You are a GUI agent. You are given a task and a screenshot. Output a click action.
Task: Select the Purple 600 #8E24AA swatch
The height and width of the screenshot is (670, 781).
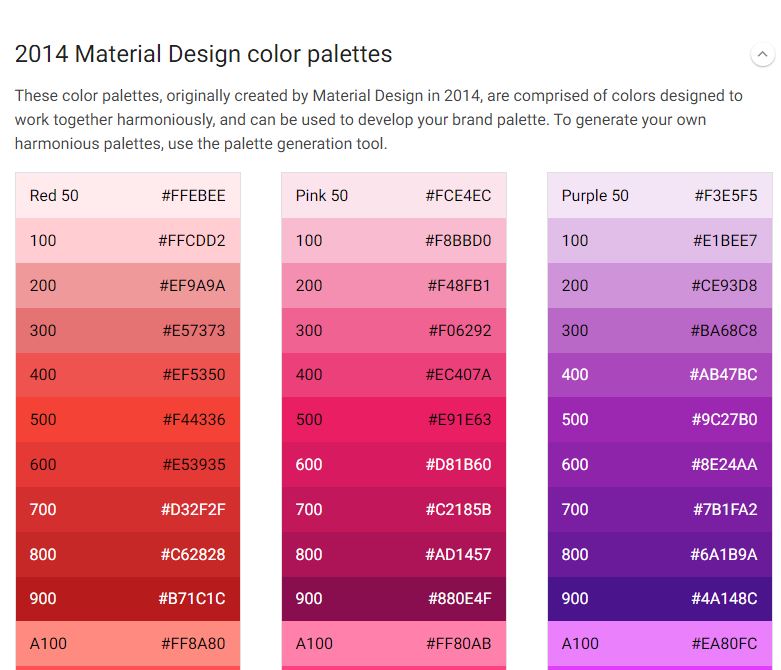pos(660,464)
